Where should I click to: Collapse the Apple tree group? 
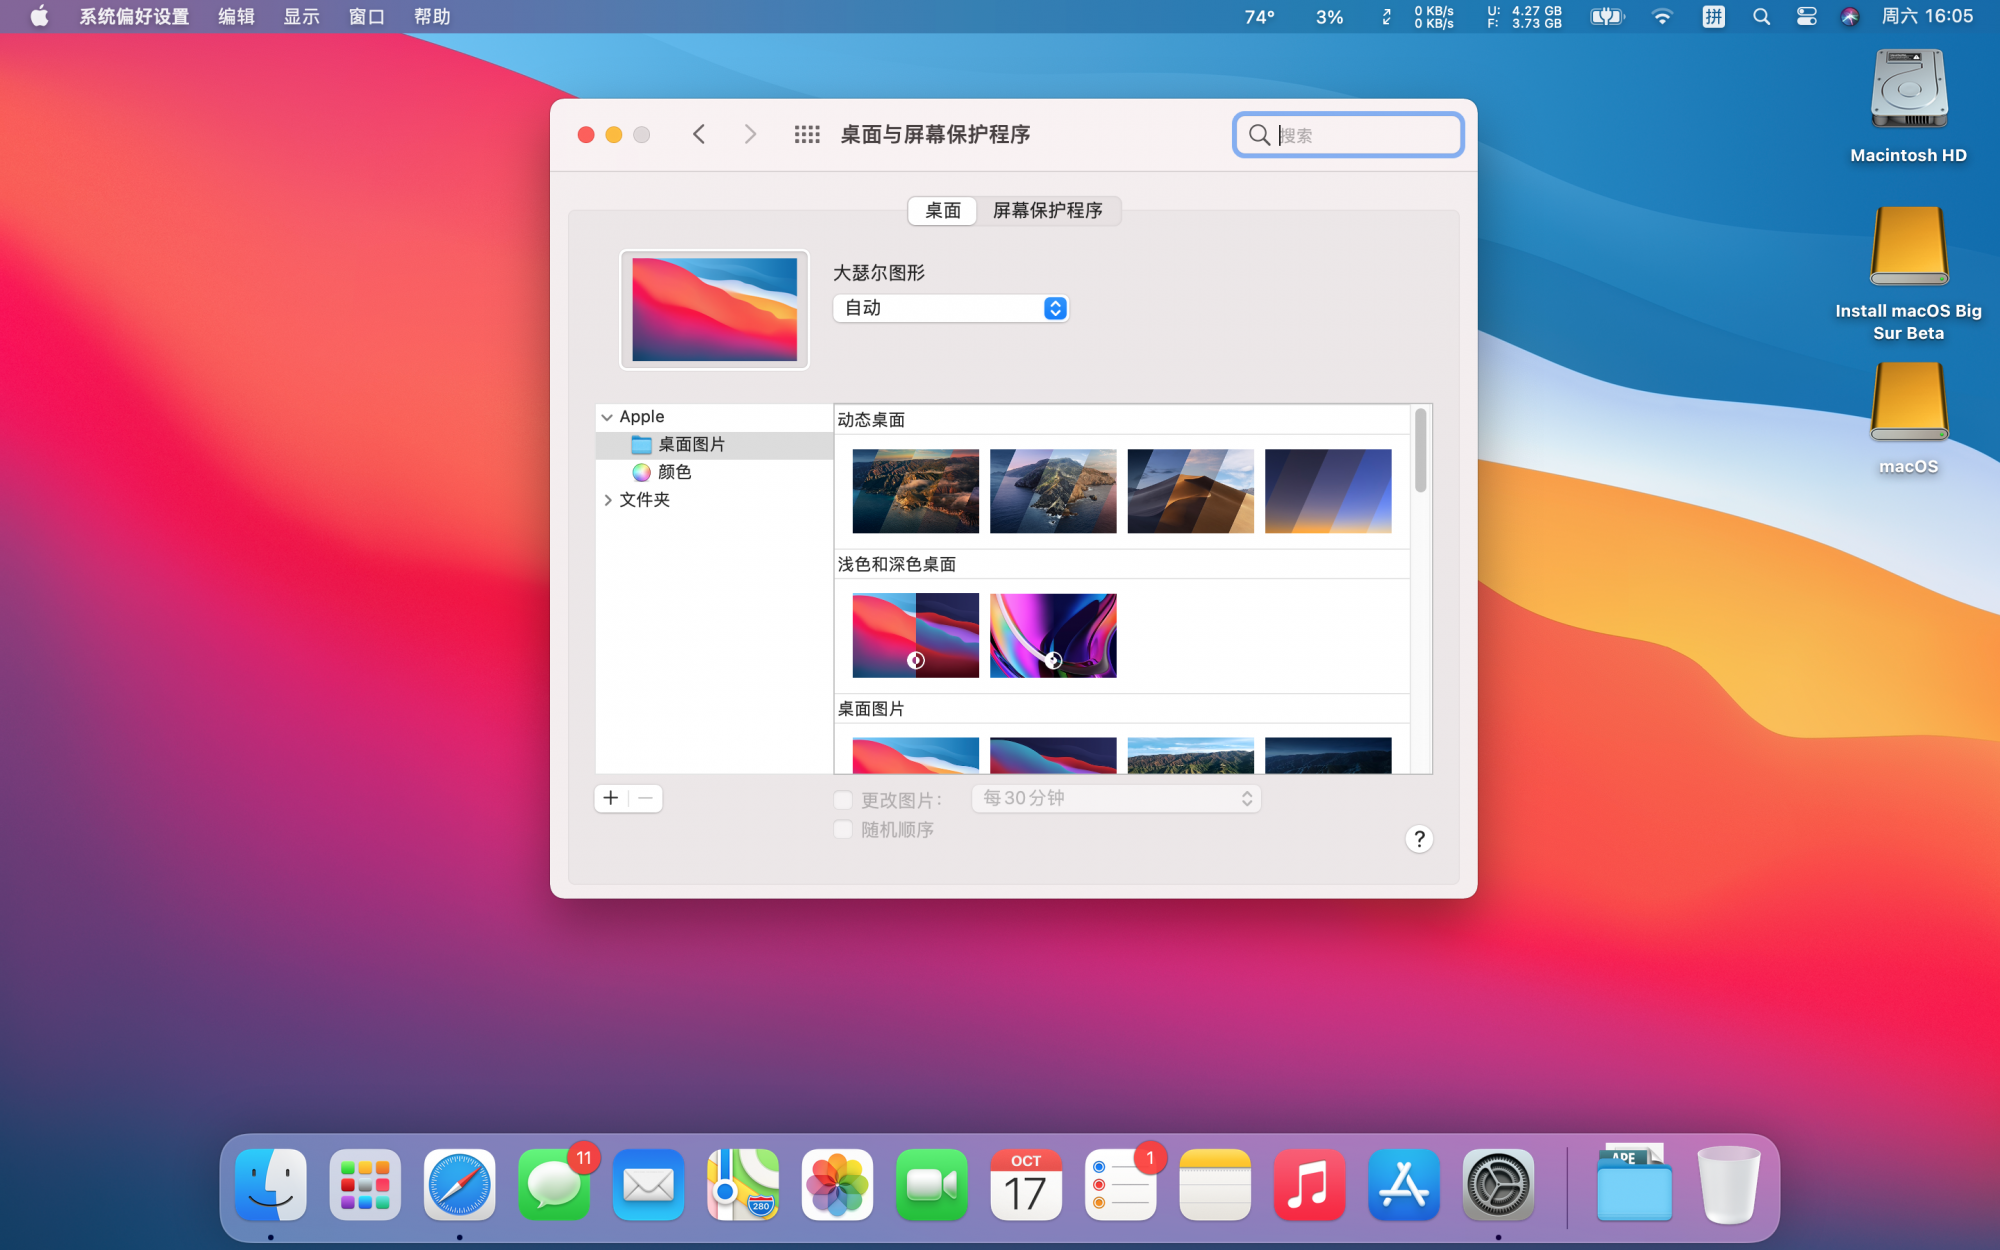pos(607,417)
